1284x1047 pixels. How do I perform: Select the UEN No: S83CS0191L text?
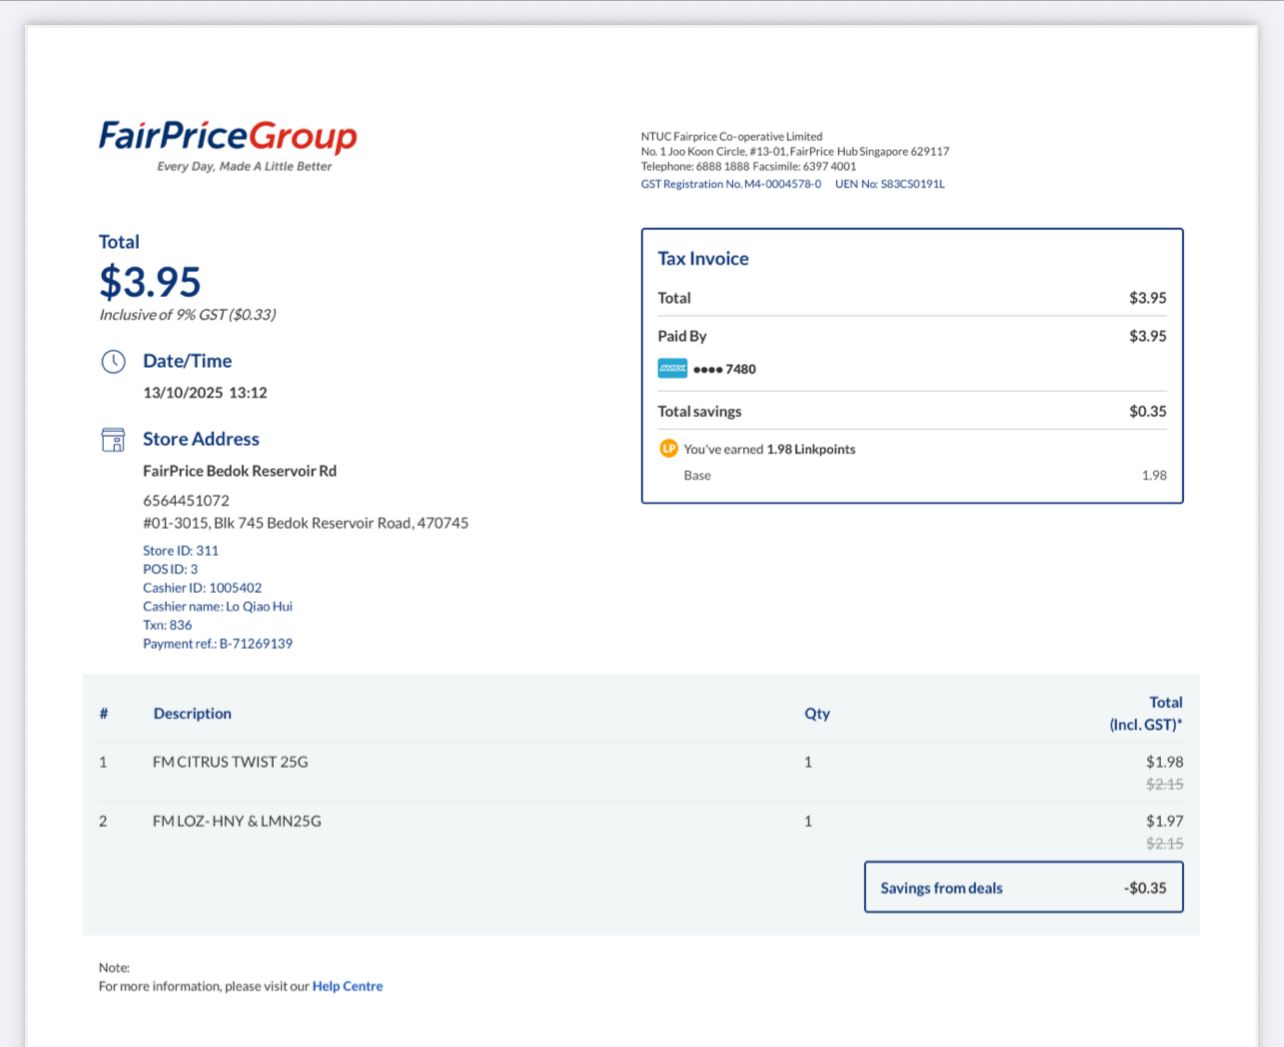click(890, 184)
